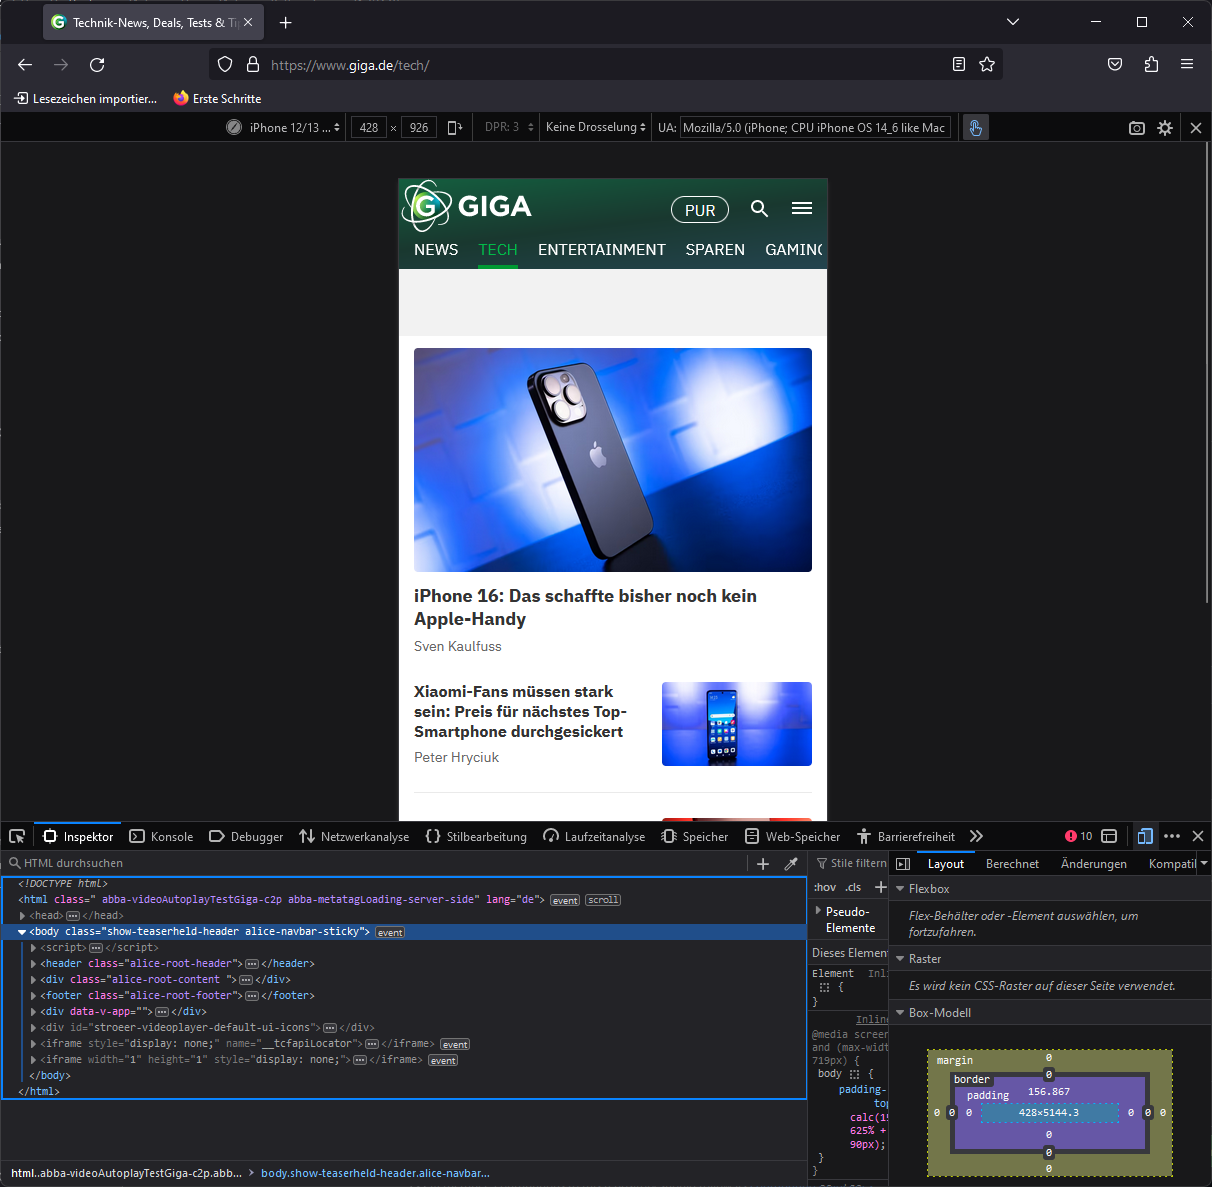Toggle responsive design mode icon in DevTools

pyautogui.click(x=1145, y=836)
